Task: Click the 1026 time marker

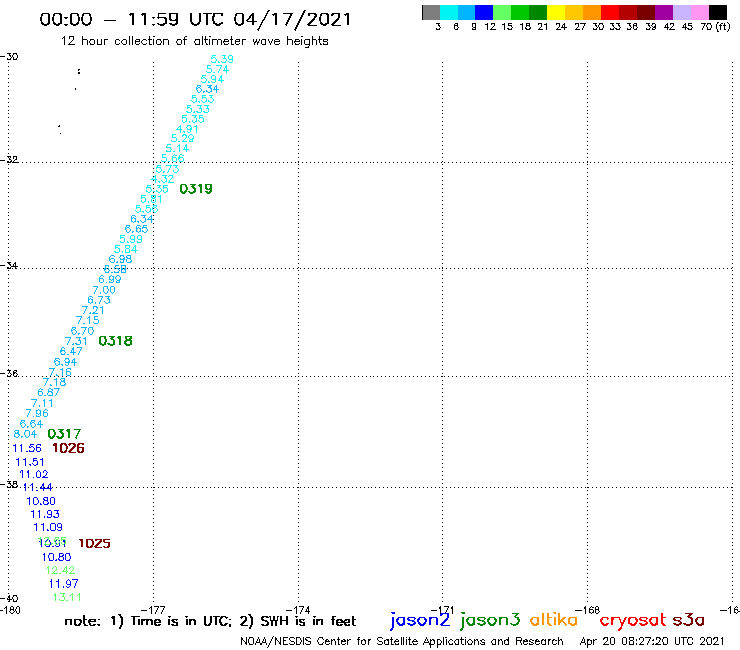Action: point(68,448)
